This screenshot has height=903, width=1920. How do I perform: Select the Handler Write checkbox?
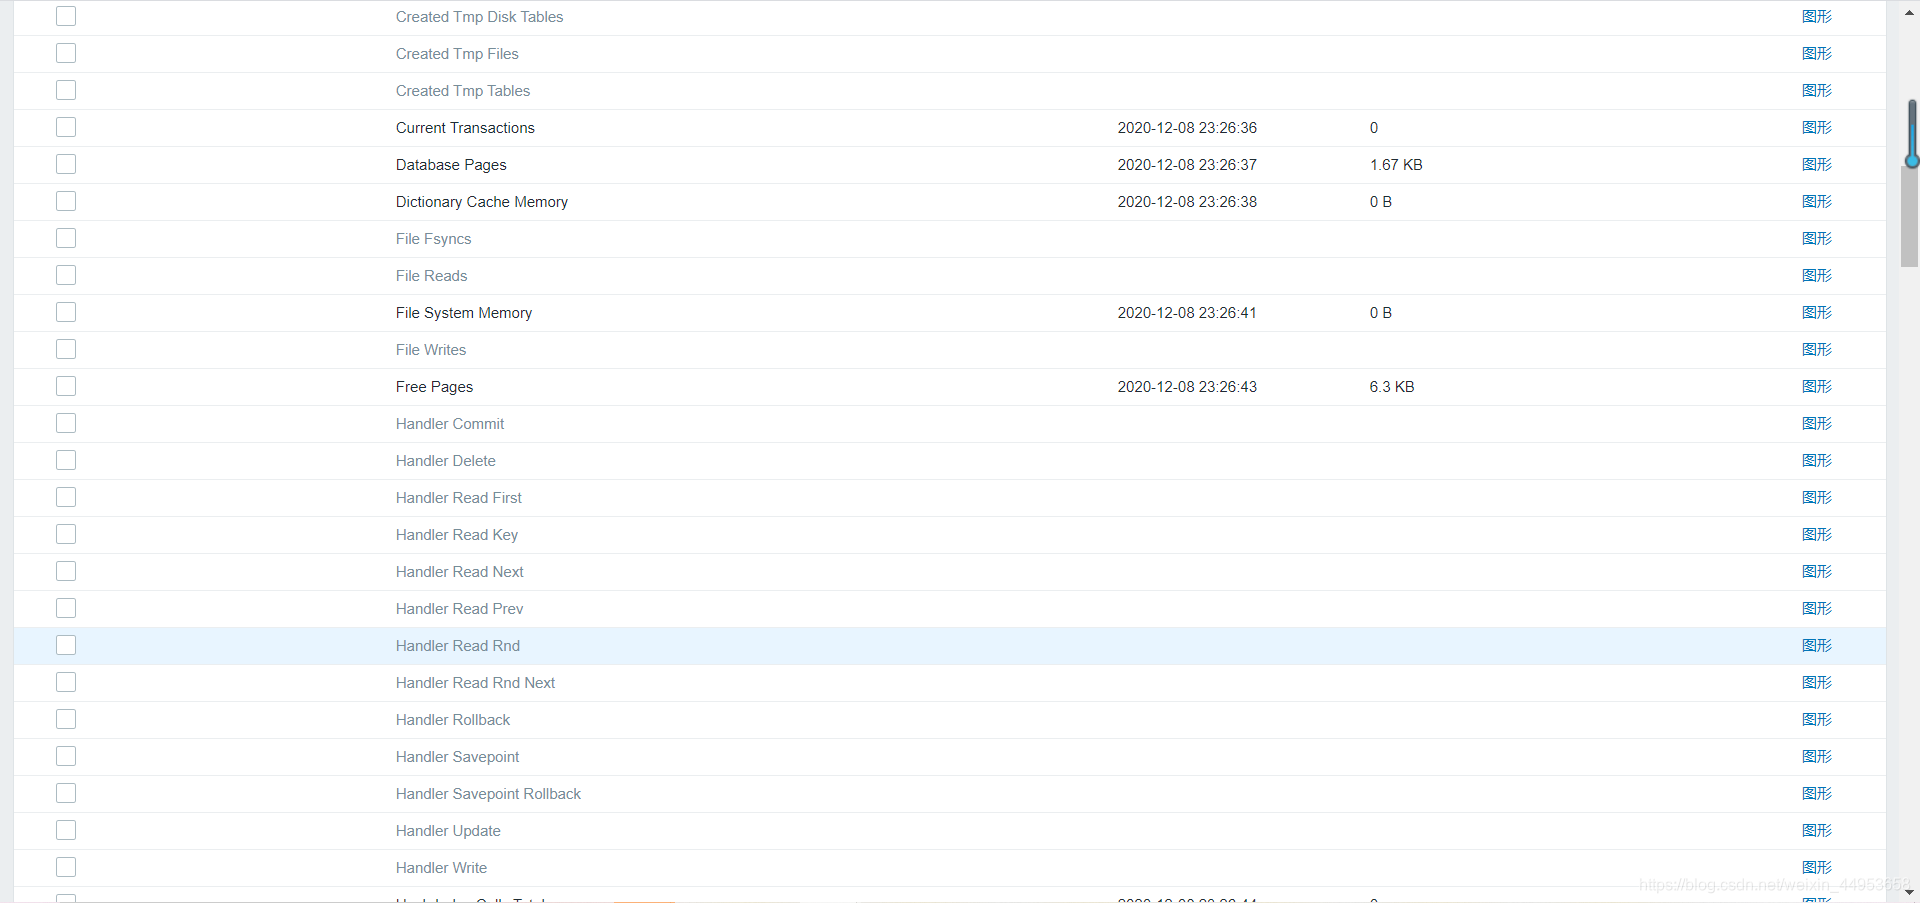[x=66, y=867]
